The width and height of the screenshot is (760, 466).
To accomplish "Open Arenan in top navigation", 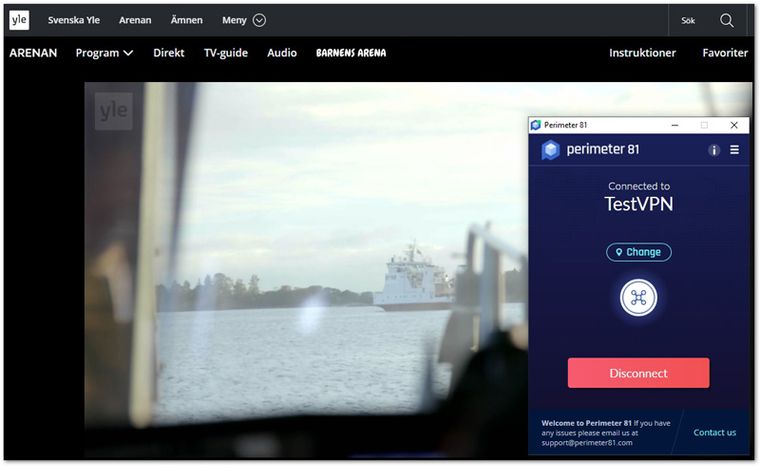I will click(x=135, y=20).
